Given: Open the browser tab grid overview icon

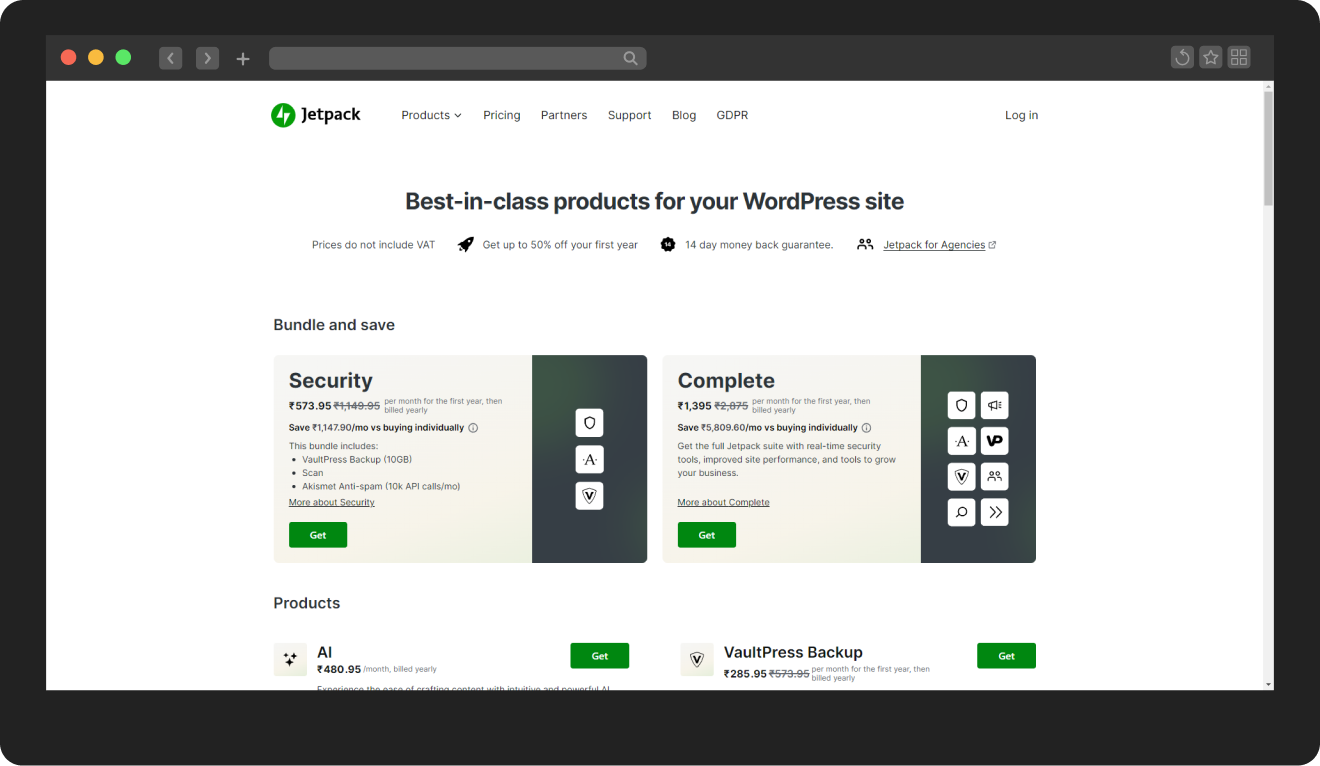Looking at the screenshot, I should pos(1239,58).
